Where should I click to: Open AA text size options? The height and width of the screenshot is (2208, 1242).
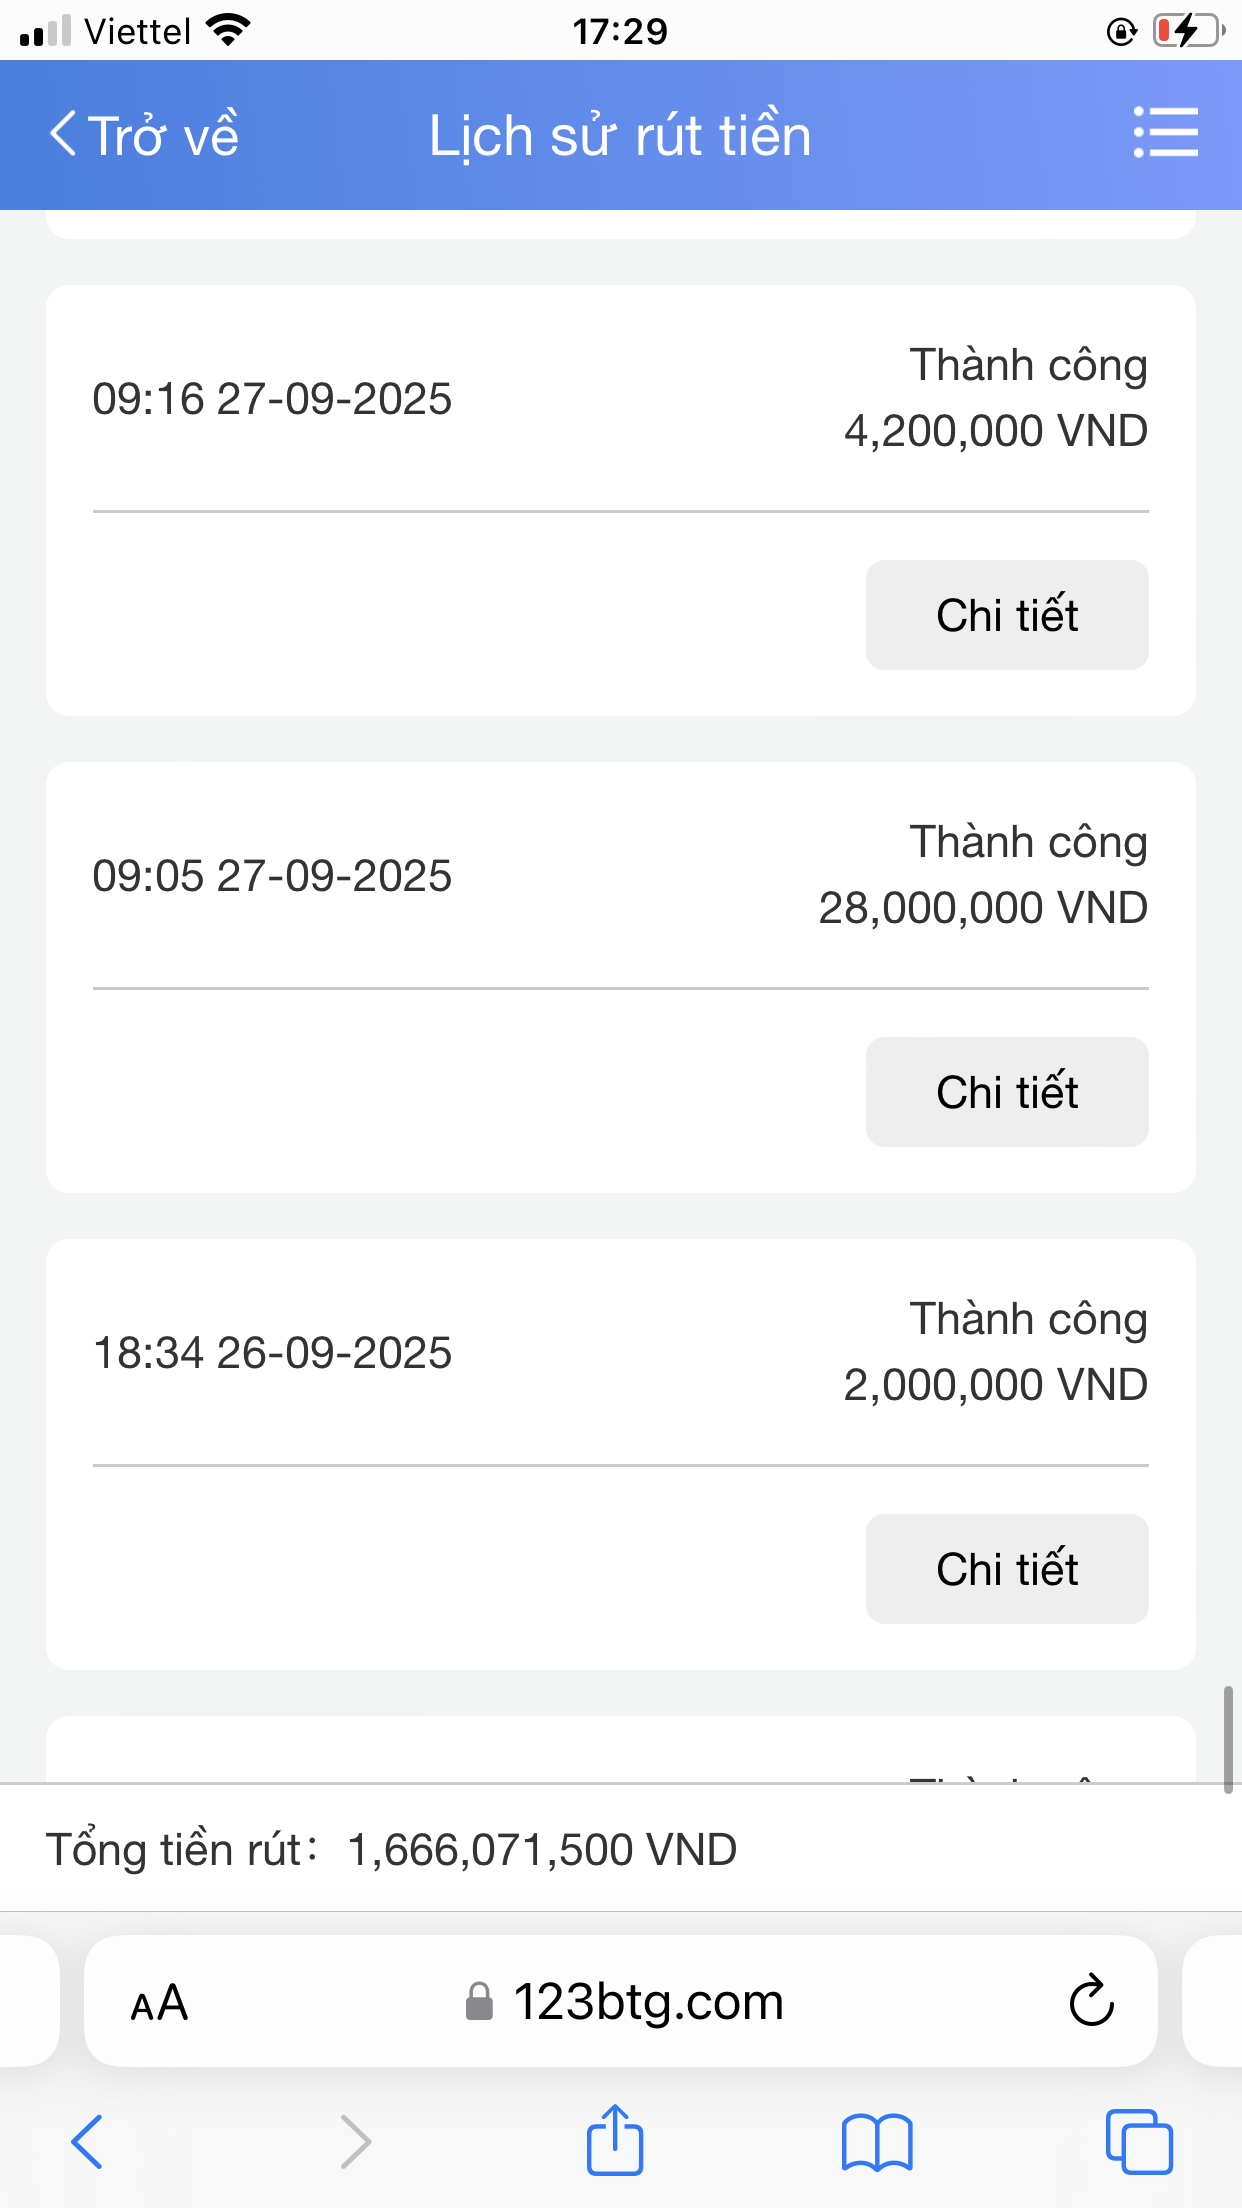point(160,2002)
